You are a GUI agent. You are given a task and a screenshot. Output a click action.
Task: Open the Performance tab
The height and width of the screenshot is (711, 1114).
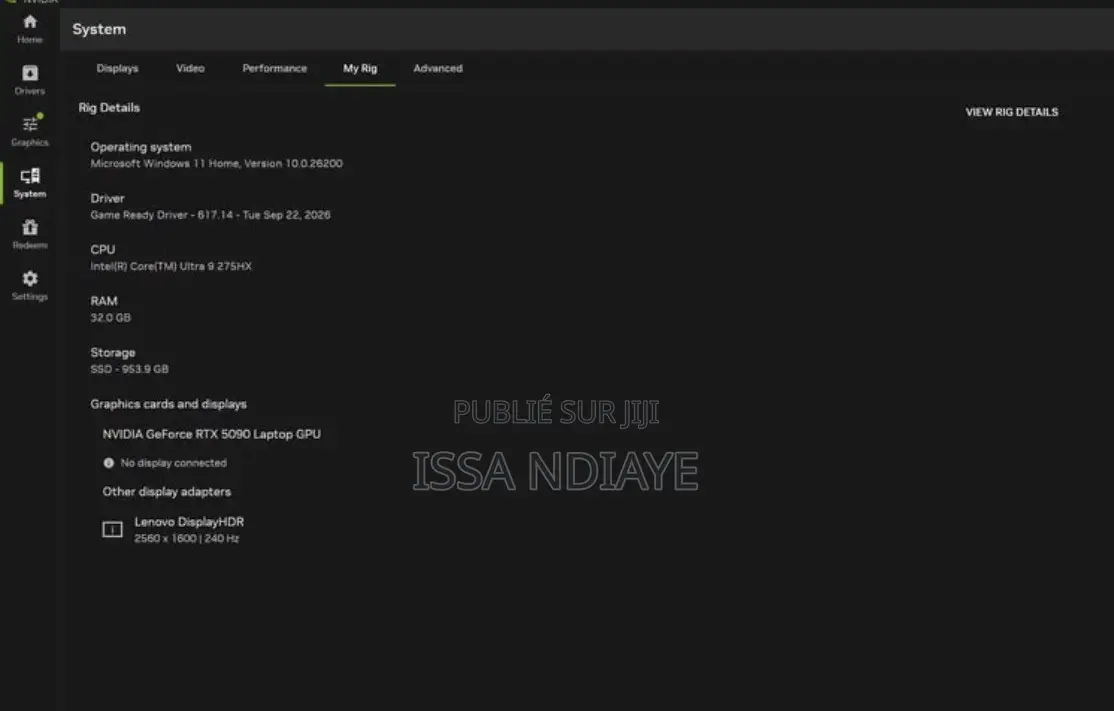(275, 68)
